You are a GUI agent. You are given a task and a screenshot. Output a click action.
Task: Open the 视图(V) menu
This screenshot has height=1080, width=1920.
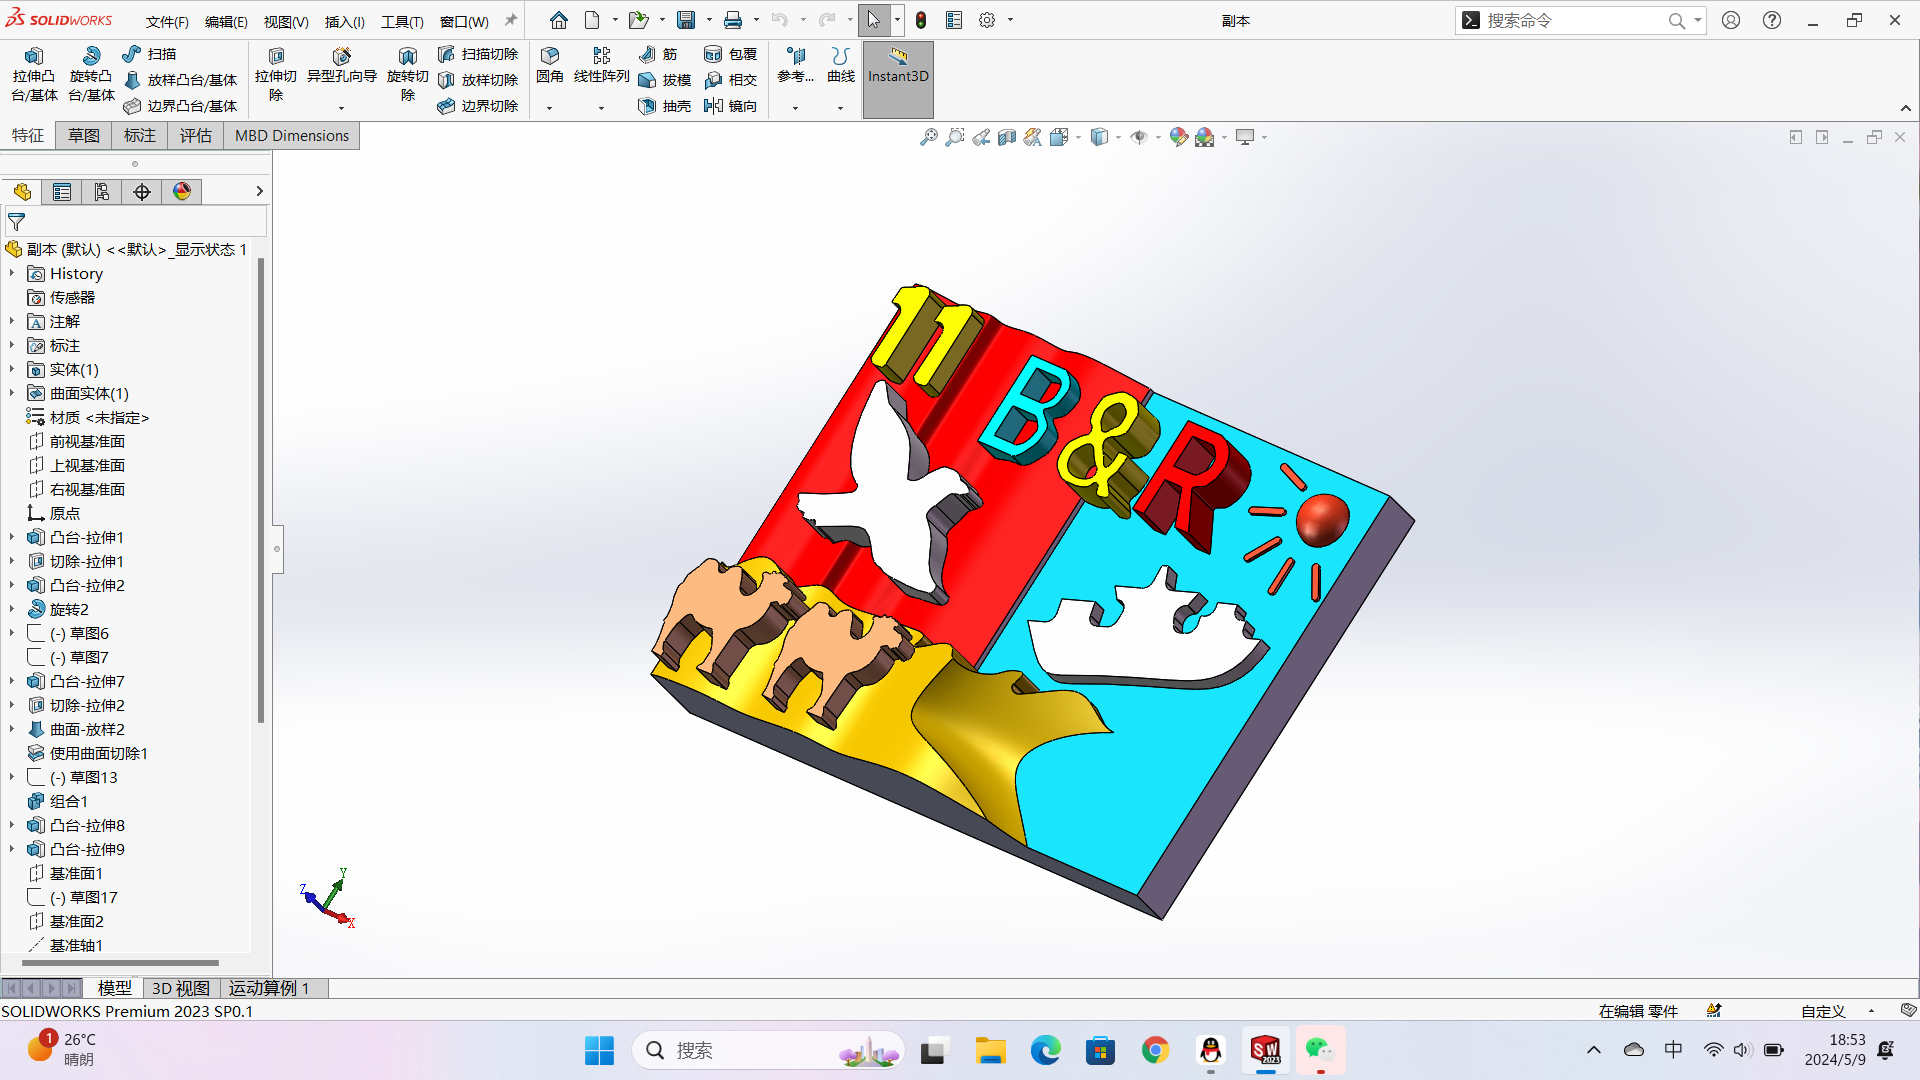pos(286,21)
